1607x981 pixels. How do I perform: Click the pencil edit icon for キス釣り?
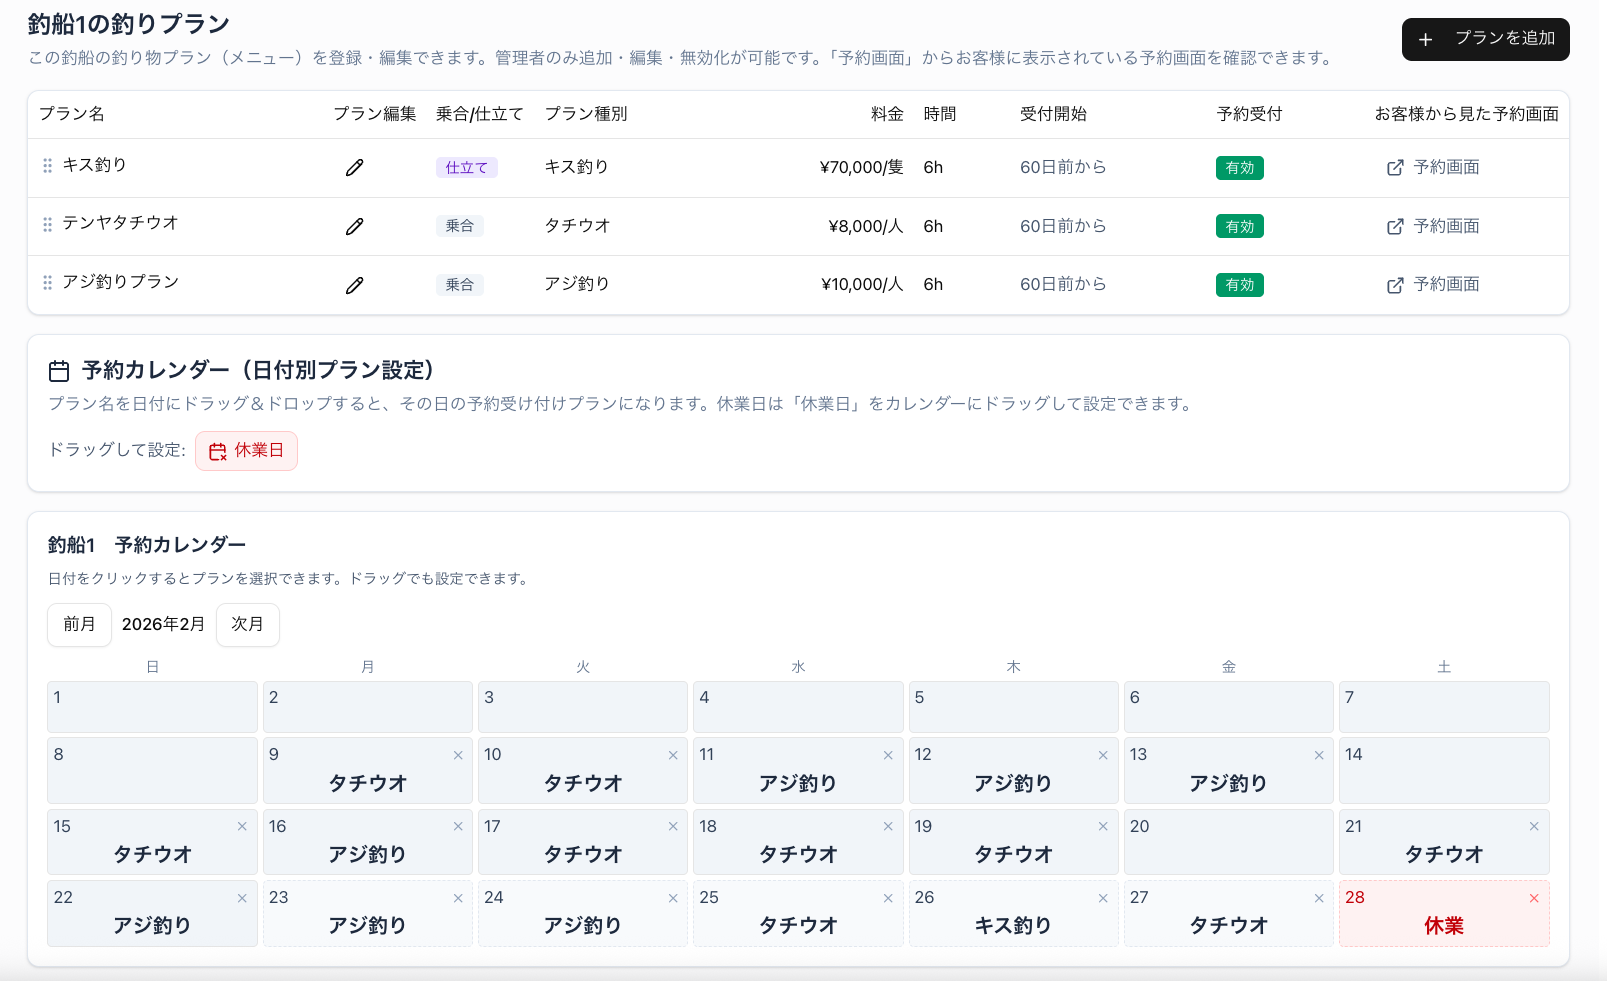pyautogui.click(x=354, y=168)
